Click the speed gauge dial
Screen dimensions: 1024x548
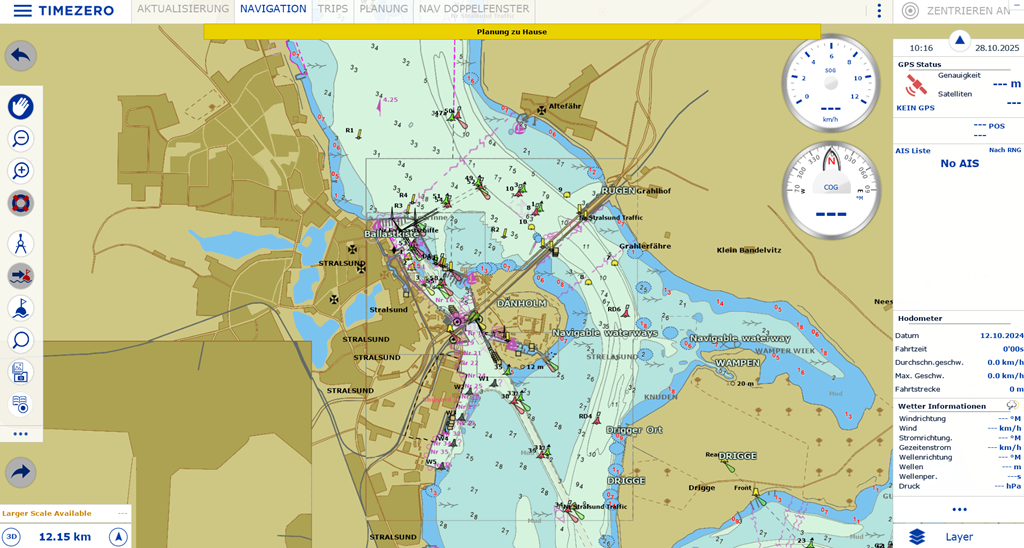[x=830, y=84]
